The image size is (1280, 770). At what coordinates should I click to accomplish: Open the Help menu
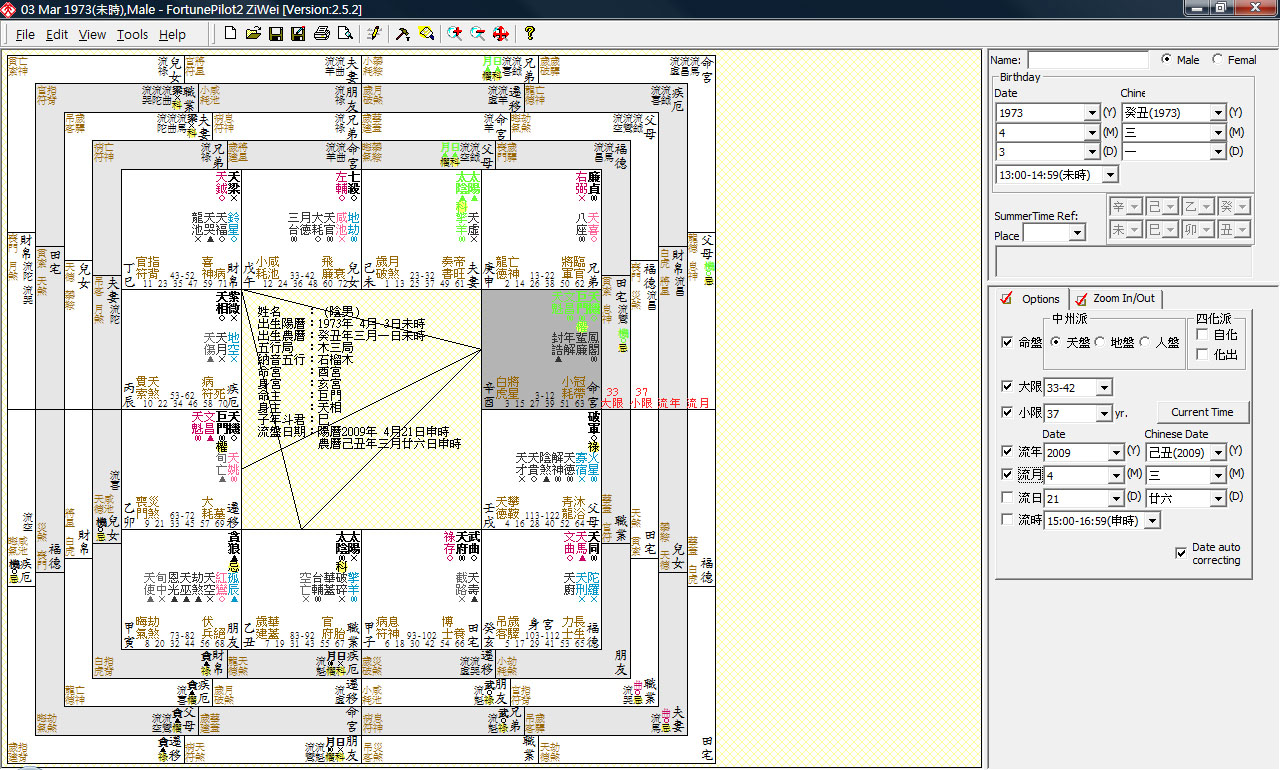[x=172, y=34]
